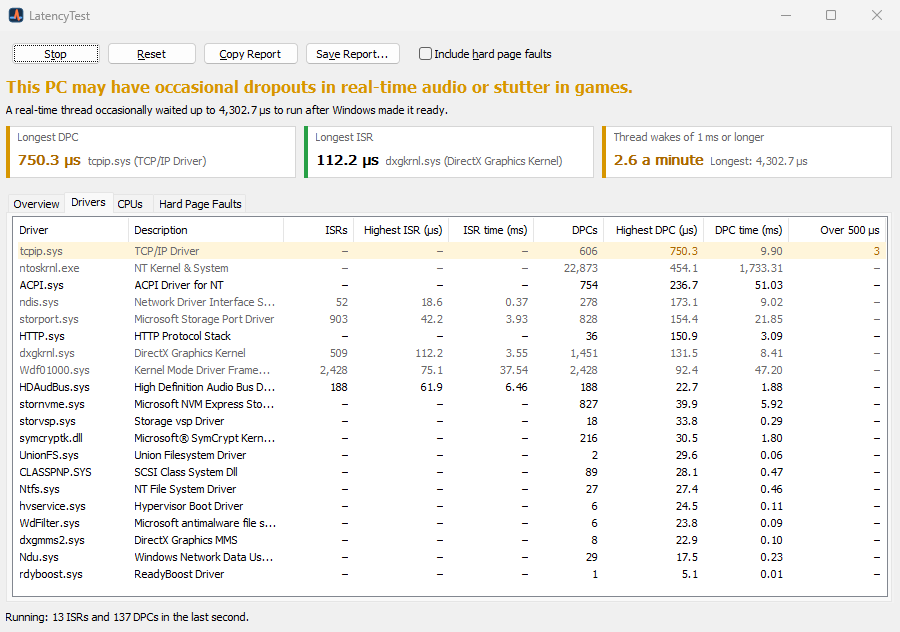Select the Ntfs.sys row
Screen dimensions: 900x632
(x=449, y=489)
